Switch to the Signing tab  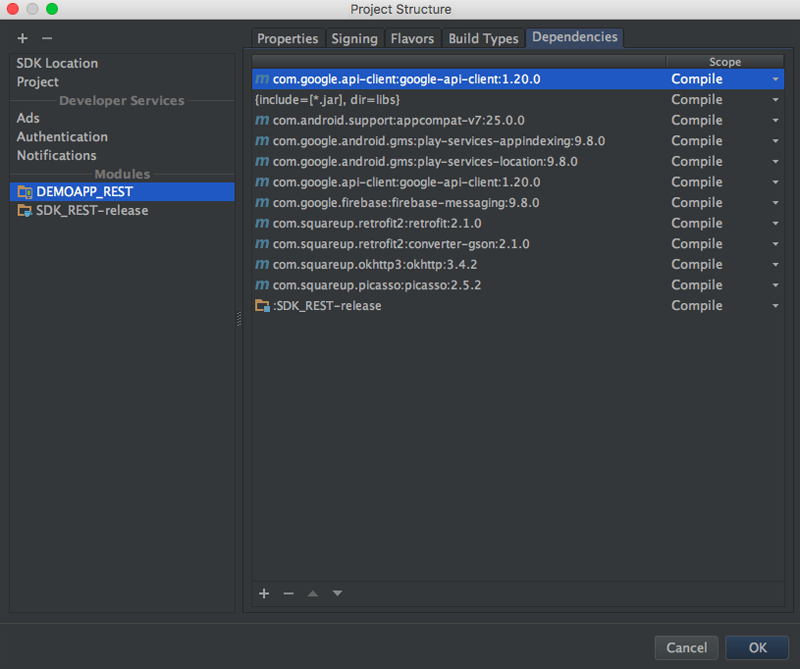(355, 38)
